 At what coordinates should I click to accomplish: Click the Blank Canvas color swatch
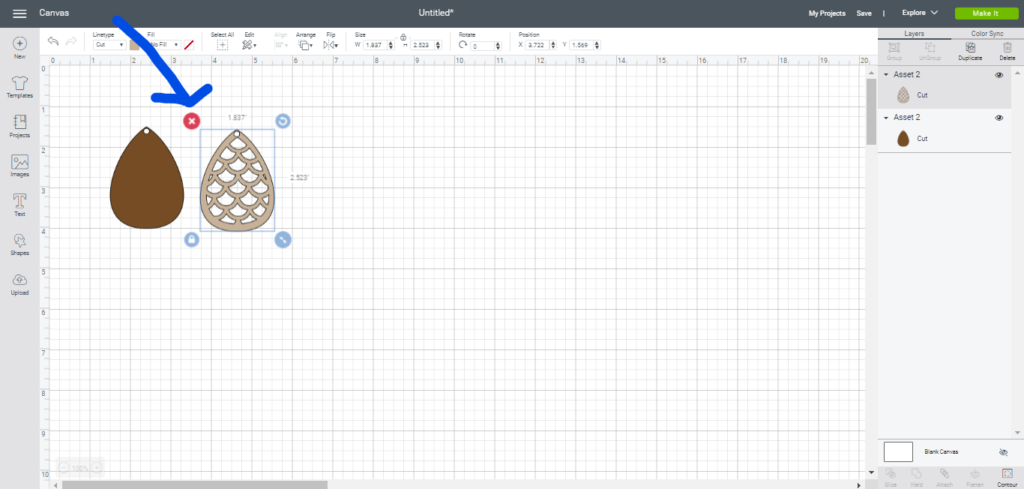tap(898, 452)
